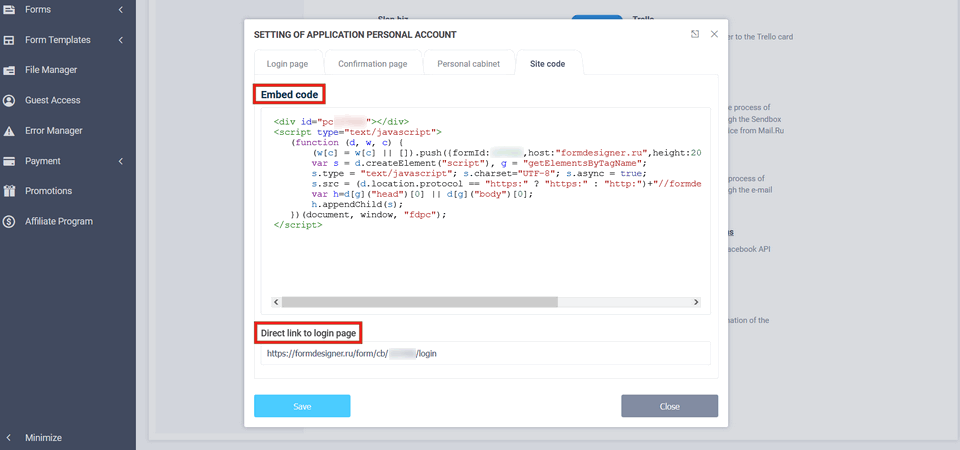The width and height of the screenshot is (960, 450).
Task: Open the Error Manager section
Action: 53,130
